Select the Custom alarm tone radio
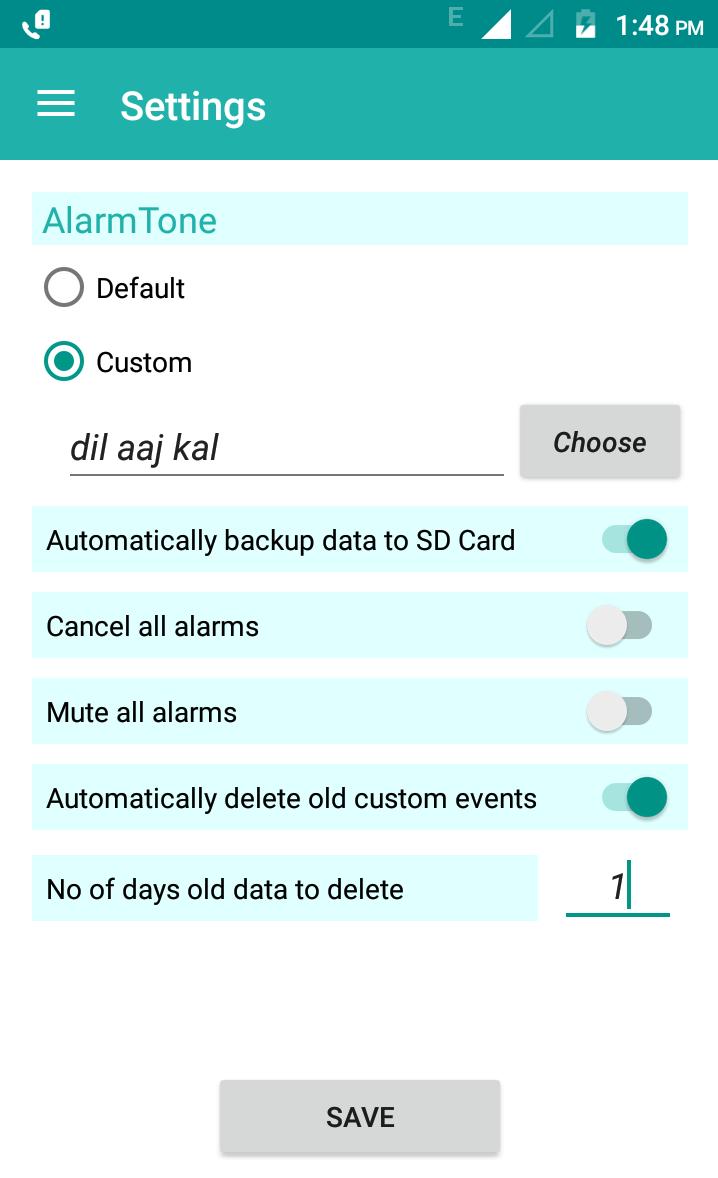 (64, 361)
